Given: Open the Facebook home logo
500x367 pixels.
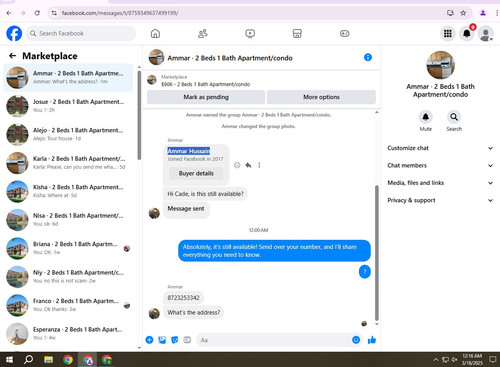Looking at the screenshot, I should (14, 33).
